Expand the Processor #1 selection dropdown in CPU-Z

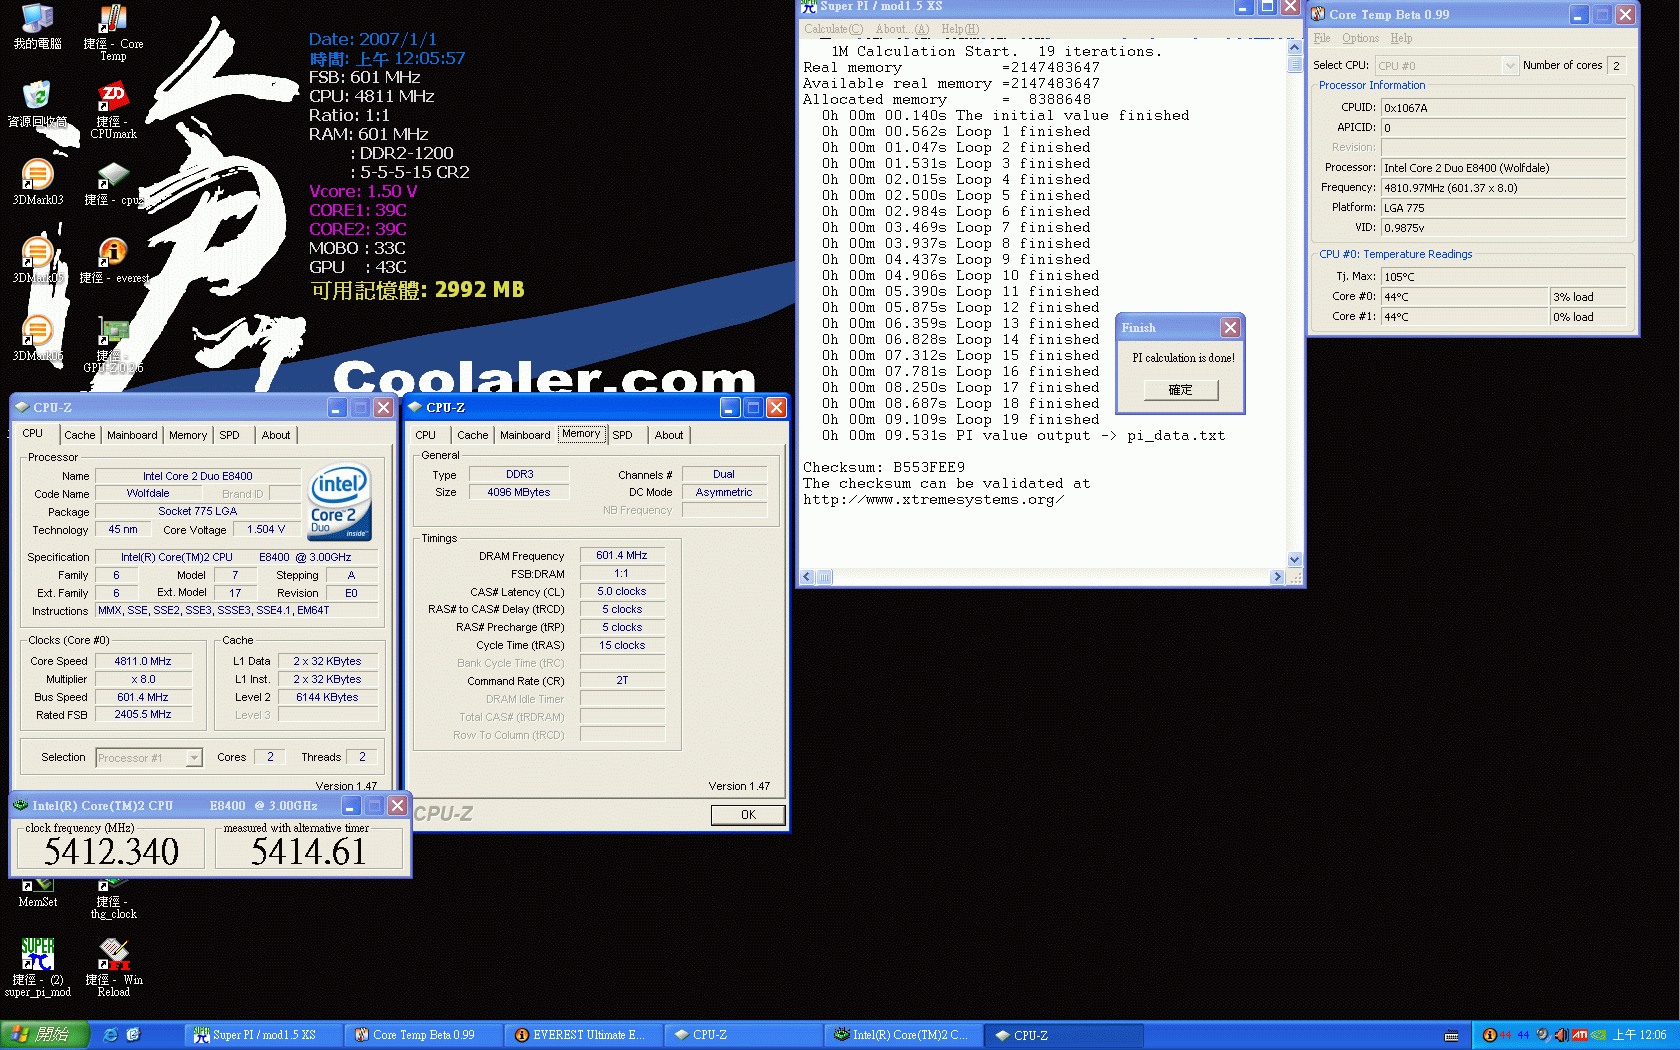click(194, 758)
